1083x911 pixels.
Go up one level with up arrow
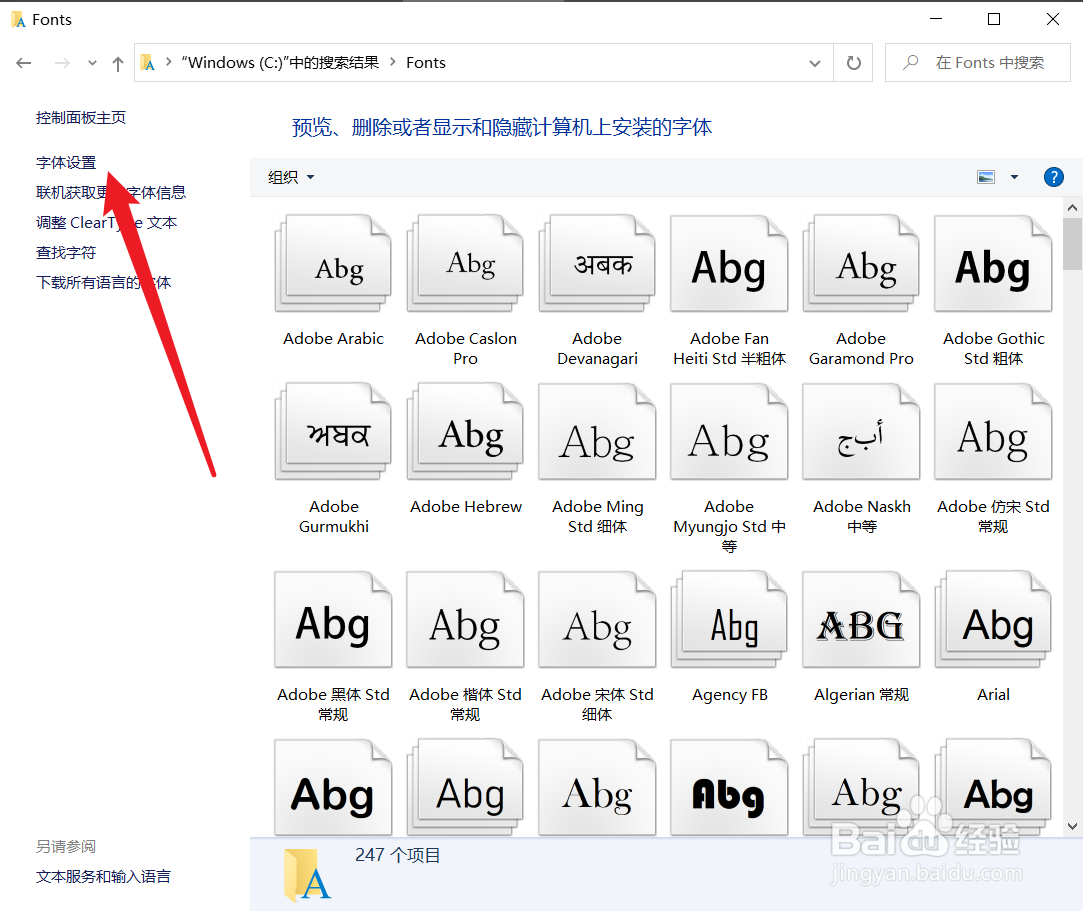point(117,64)
